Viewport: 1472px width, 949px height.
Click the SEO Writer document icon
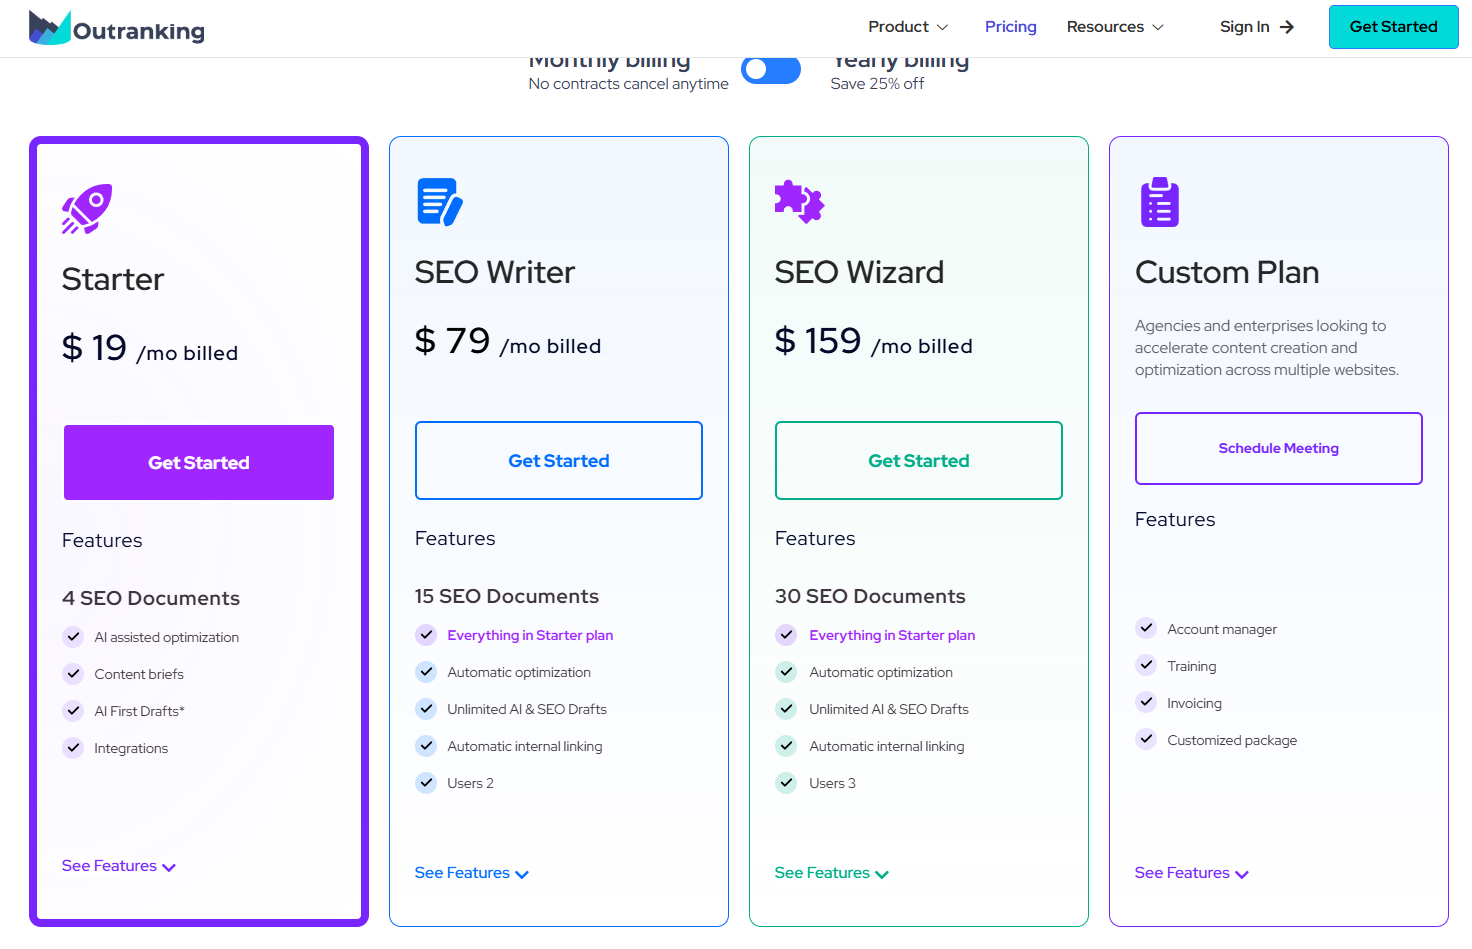click(x=439, y=202)
